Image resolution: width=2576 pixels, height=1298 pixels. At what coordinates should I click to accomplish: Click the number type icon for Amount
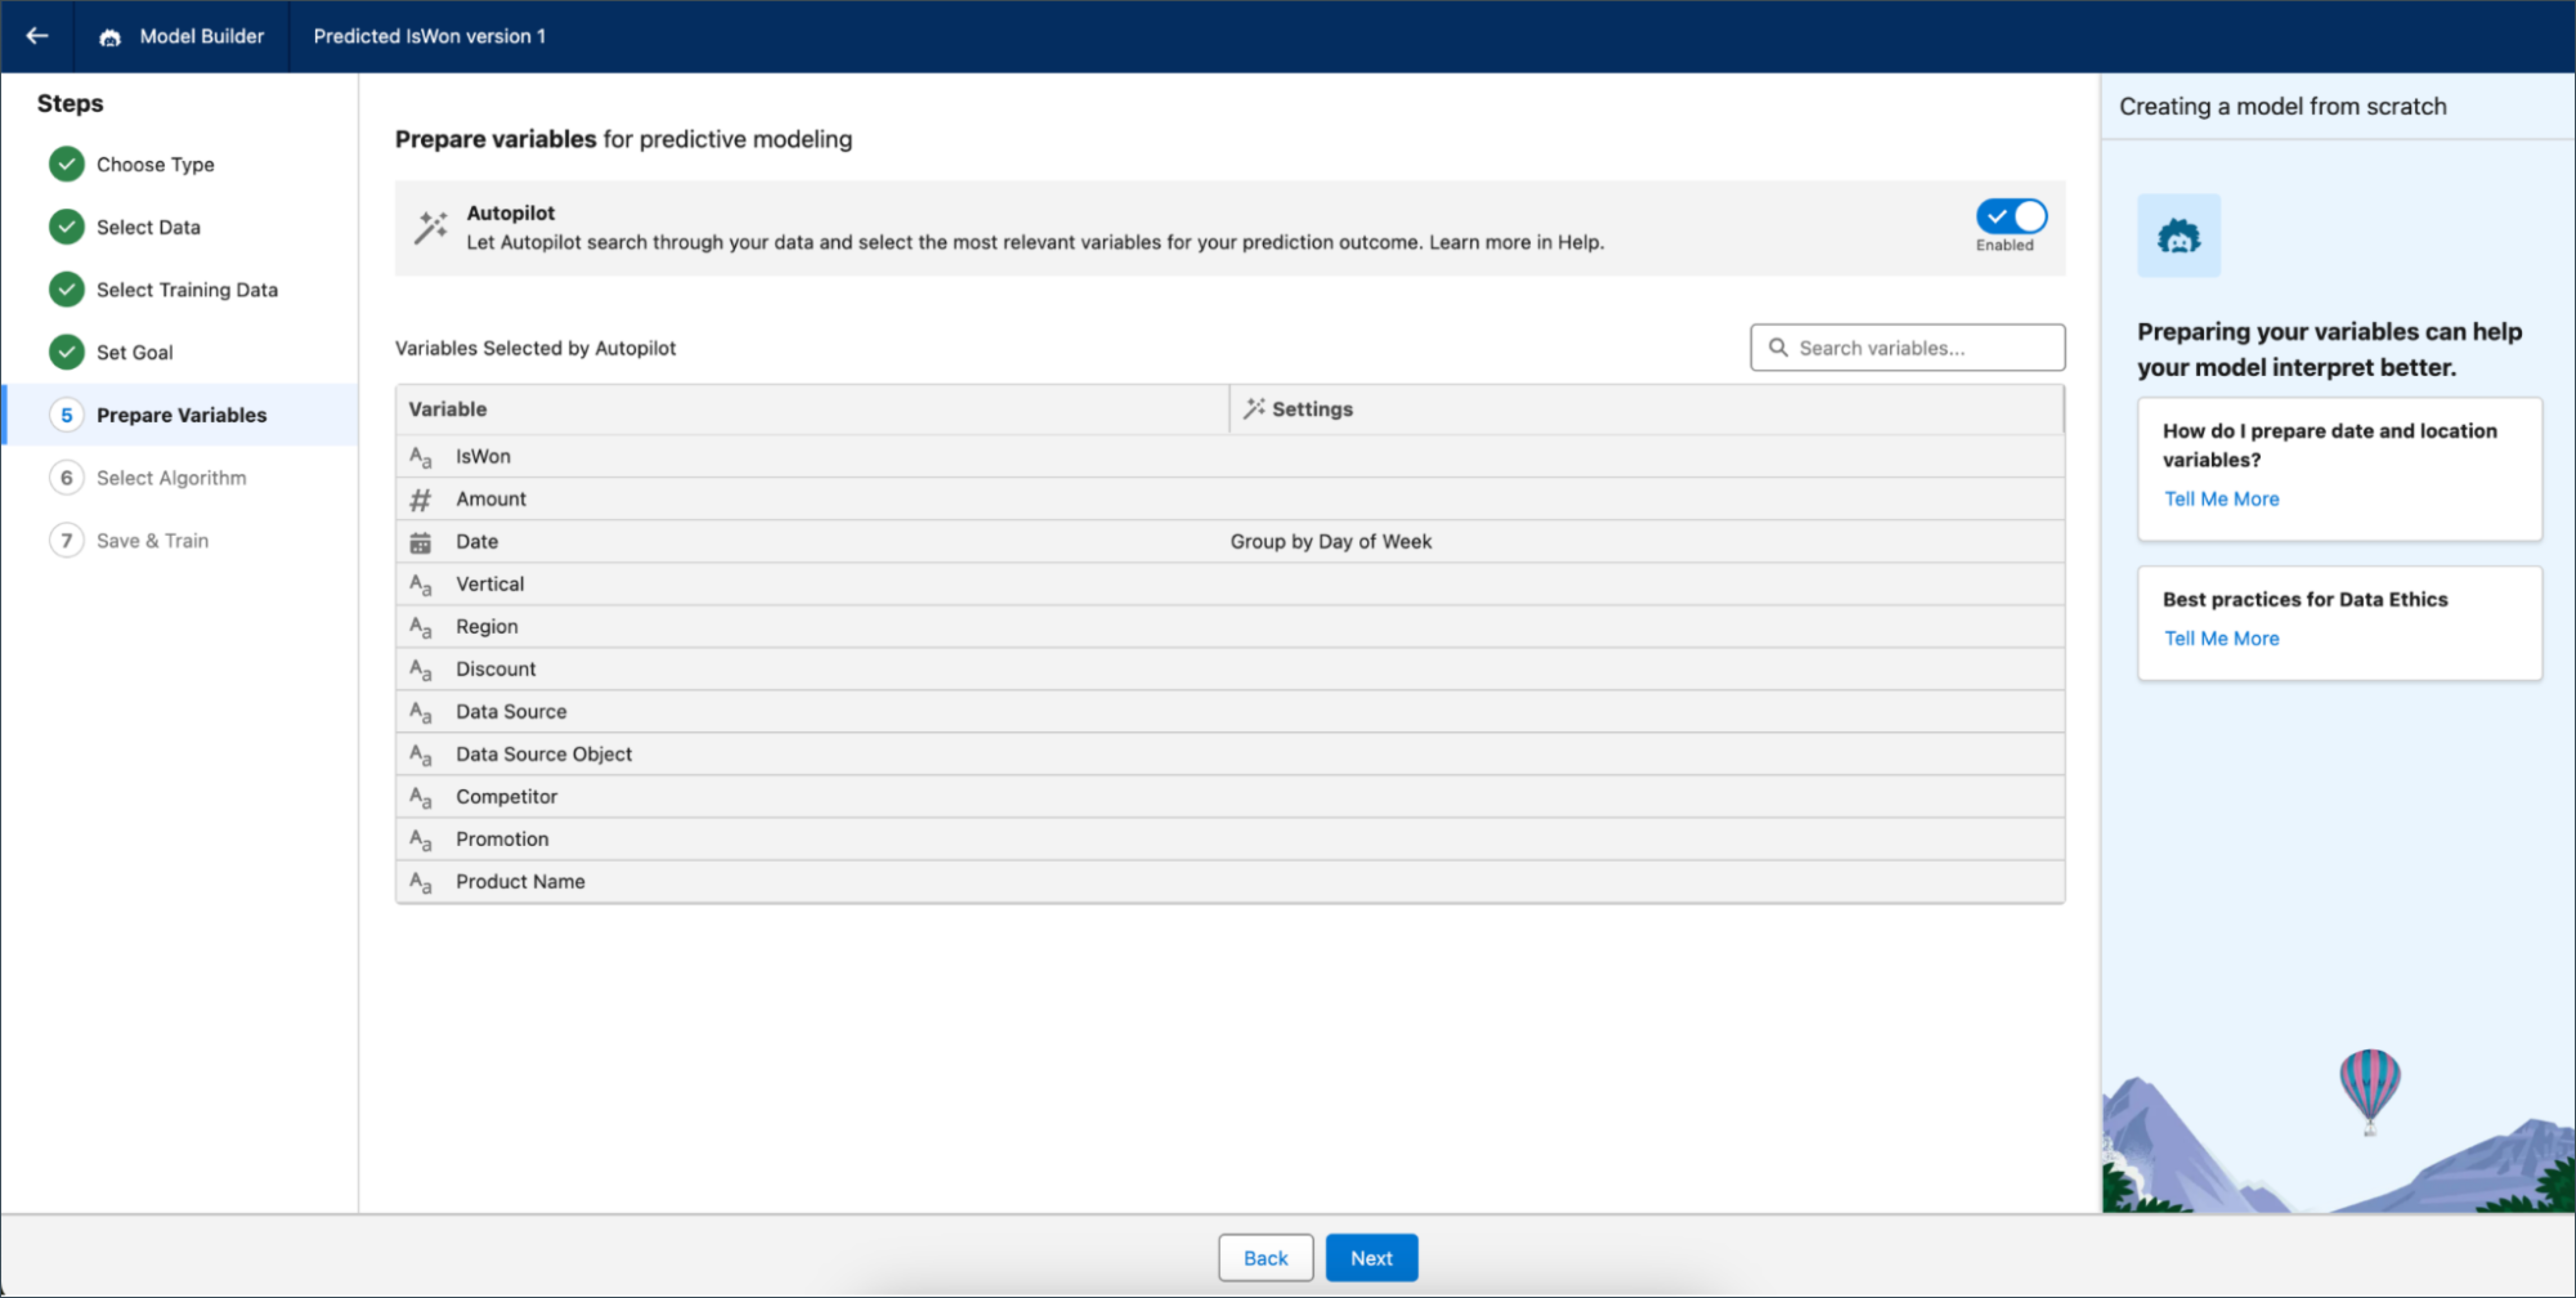pyautogui.click(x=420, y=499)
